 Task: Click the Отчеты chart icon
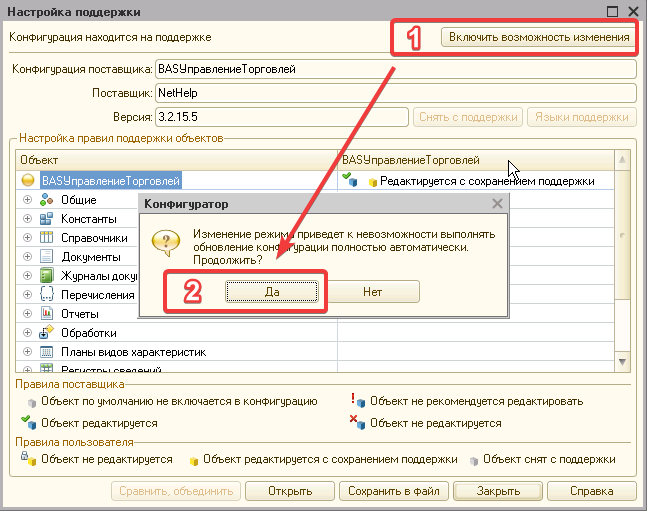46,314
